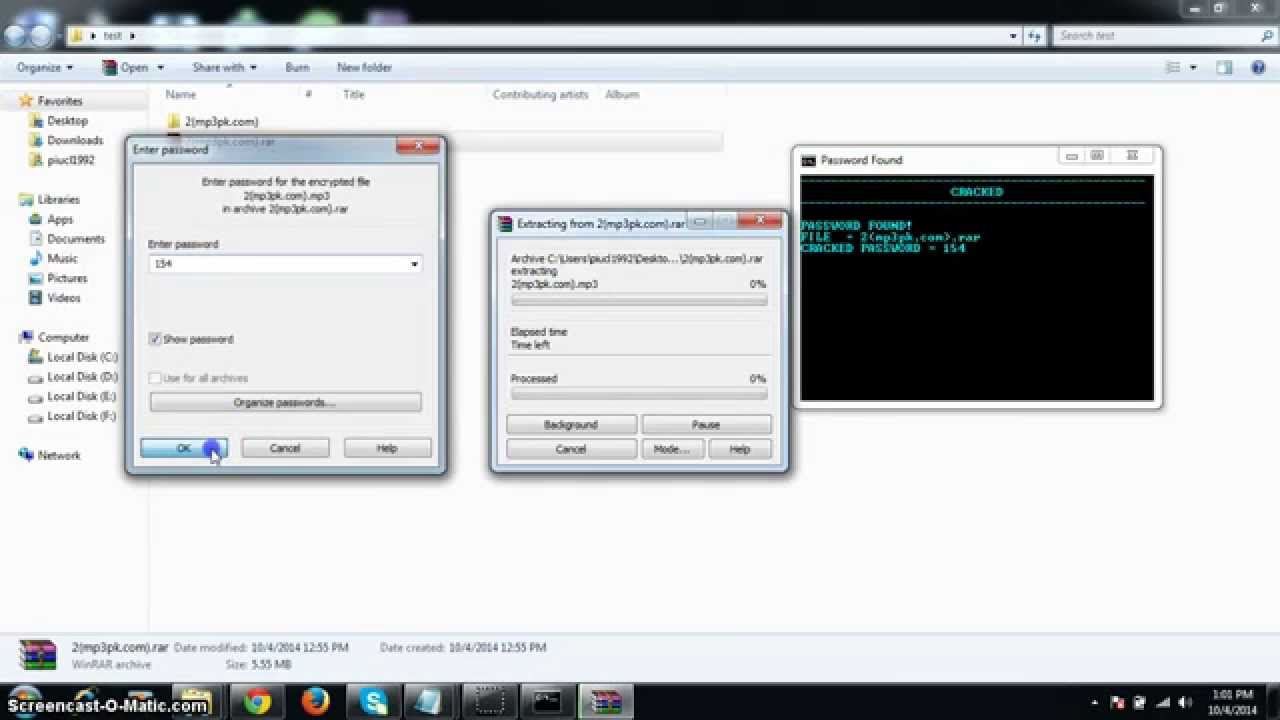The image size is (1280, 720).
Task: Open the Pictures library
Action: coord(67,278)
